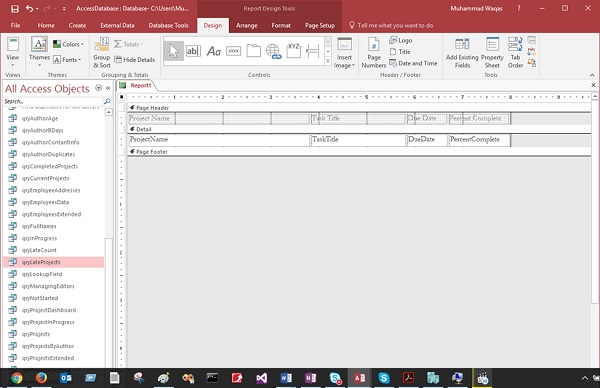Screen dimensions: 600x388
Task: Select the Label control (Aa)
Action: [x=214, y=51]
